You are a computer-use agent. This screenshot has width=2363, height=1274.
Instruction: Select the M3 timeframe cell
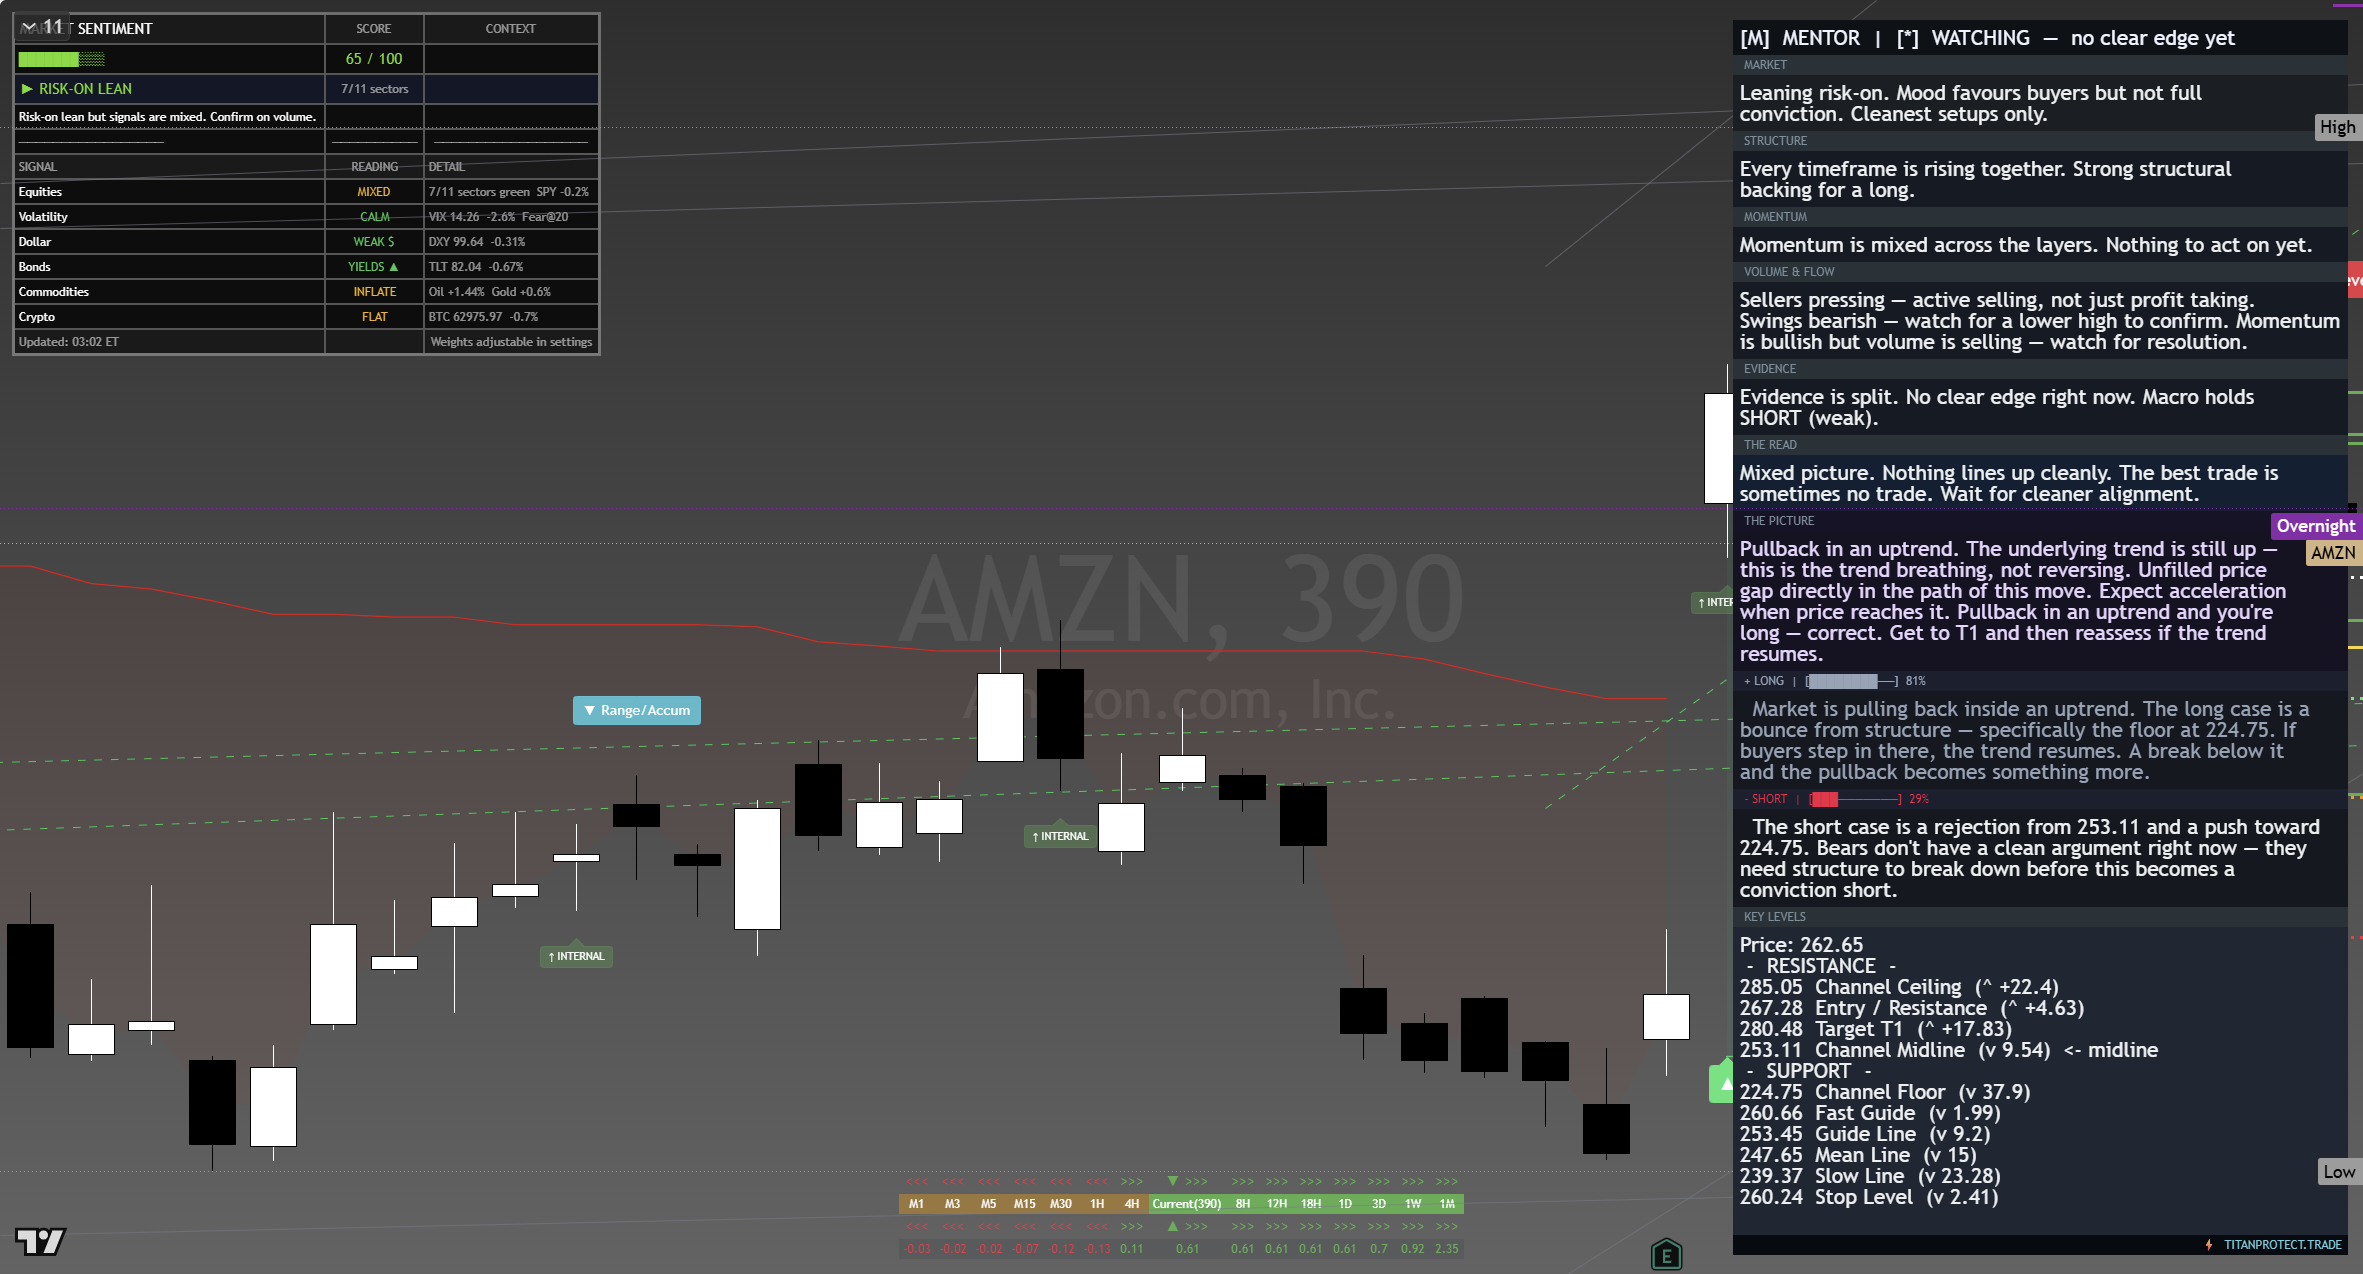pyautogui.click(x=952, y=1204)
